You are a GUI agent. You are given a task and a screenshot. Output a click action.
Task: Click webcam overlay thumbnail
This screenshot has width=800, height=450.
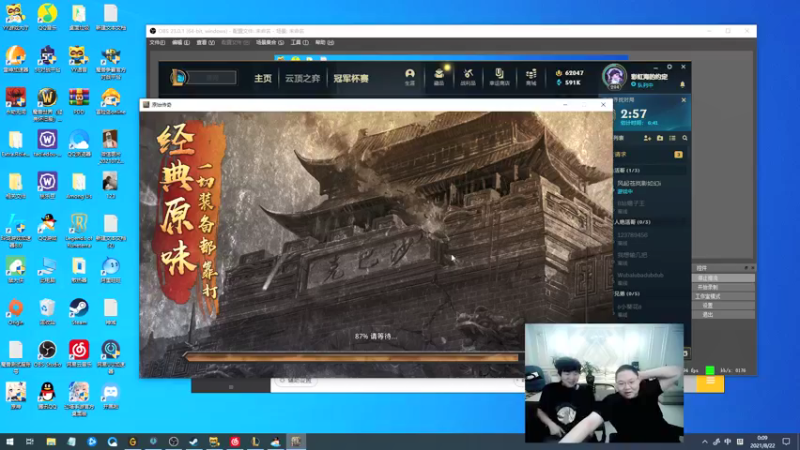coord(604,383)
